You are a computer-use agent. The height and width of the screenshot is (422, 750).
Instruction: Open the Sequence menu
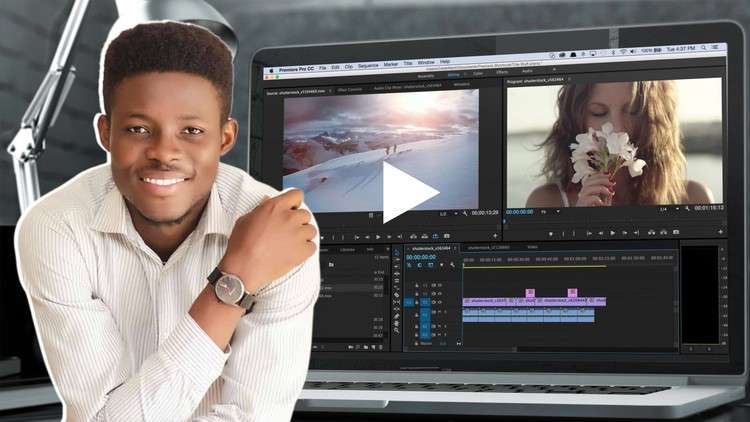click(x=368, y=66)
